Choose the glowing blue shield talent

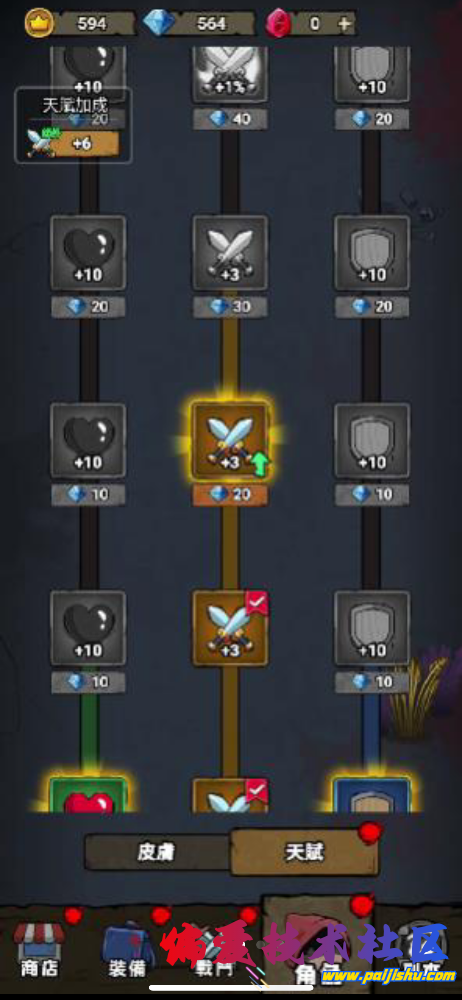click(x=372, y=795)
